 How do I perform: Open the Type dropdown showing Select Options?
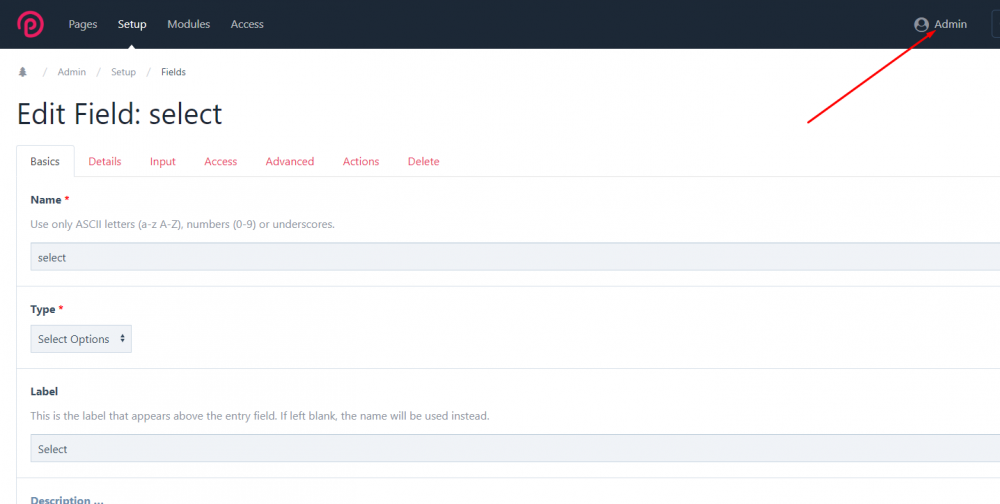(81, 339)
